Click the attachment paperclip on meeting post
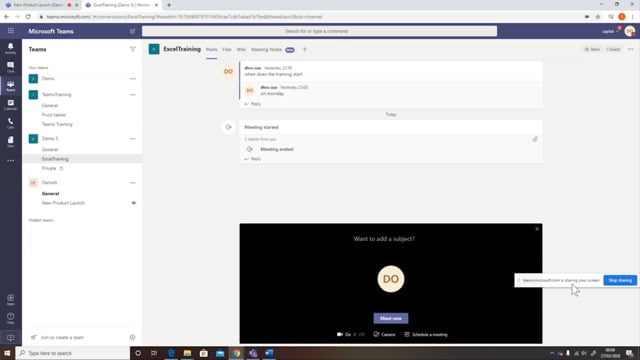 coord(535,139)
